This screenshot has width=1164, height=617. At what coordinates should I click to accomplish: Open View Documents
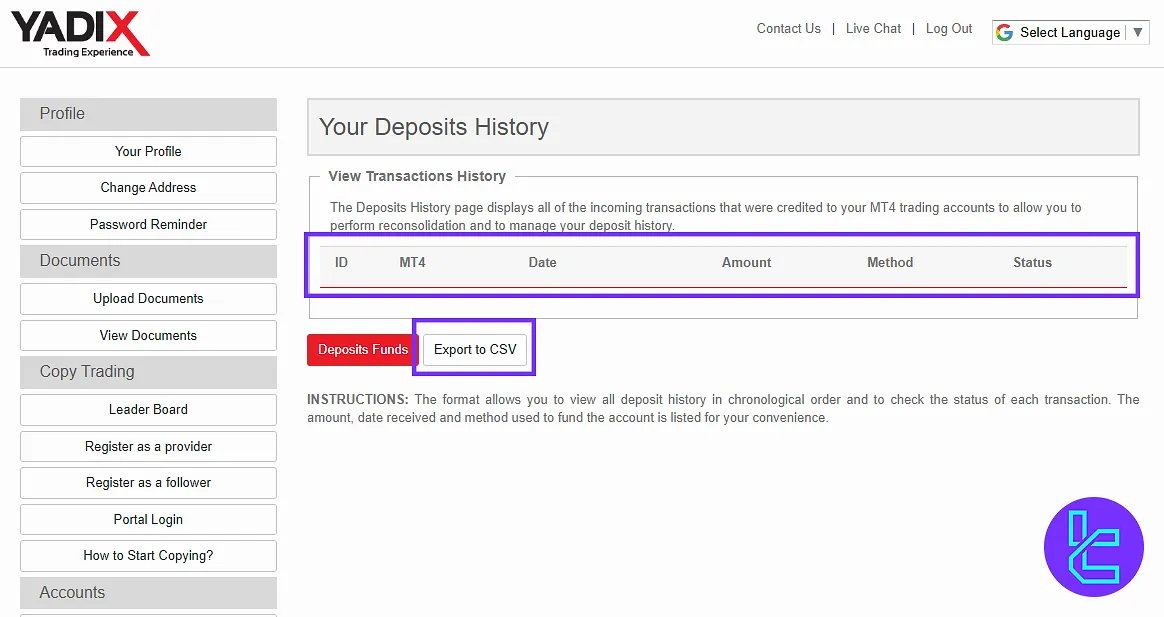[148, 336]
